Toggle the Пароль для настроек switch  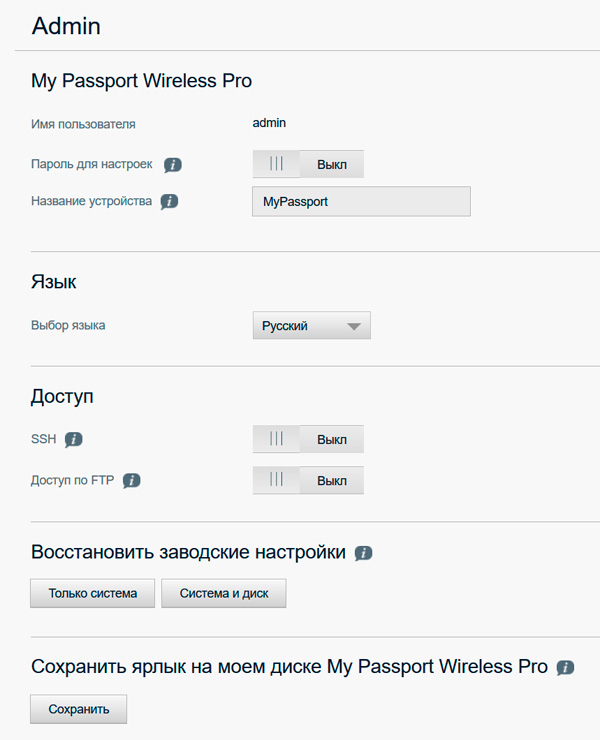click(x=307, y=164)
